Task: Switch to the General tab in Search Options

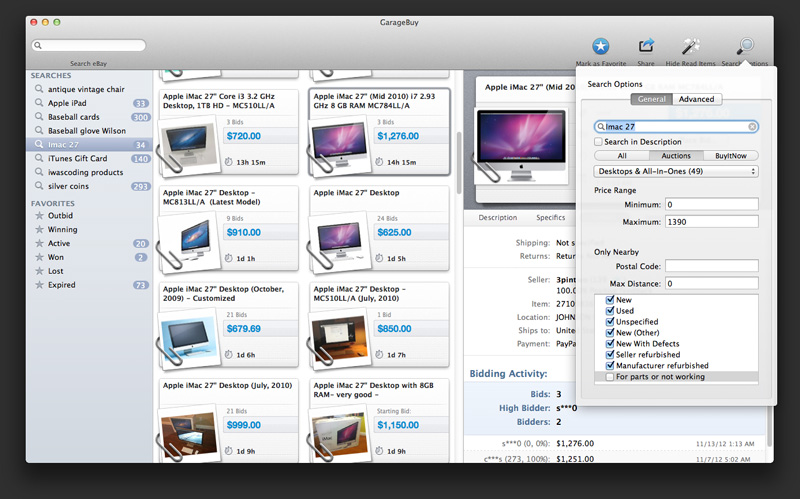Action: (652, 99)
